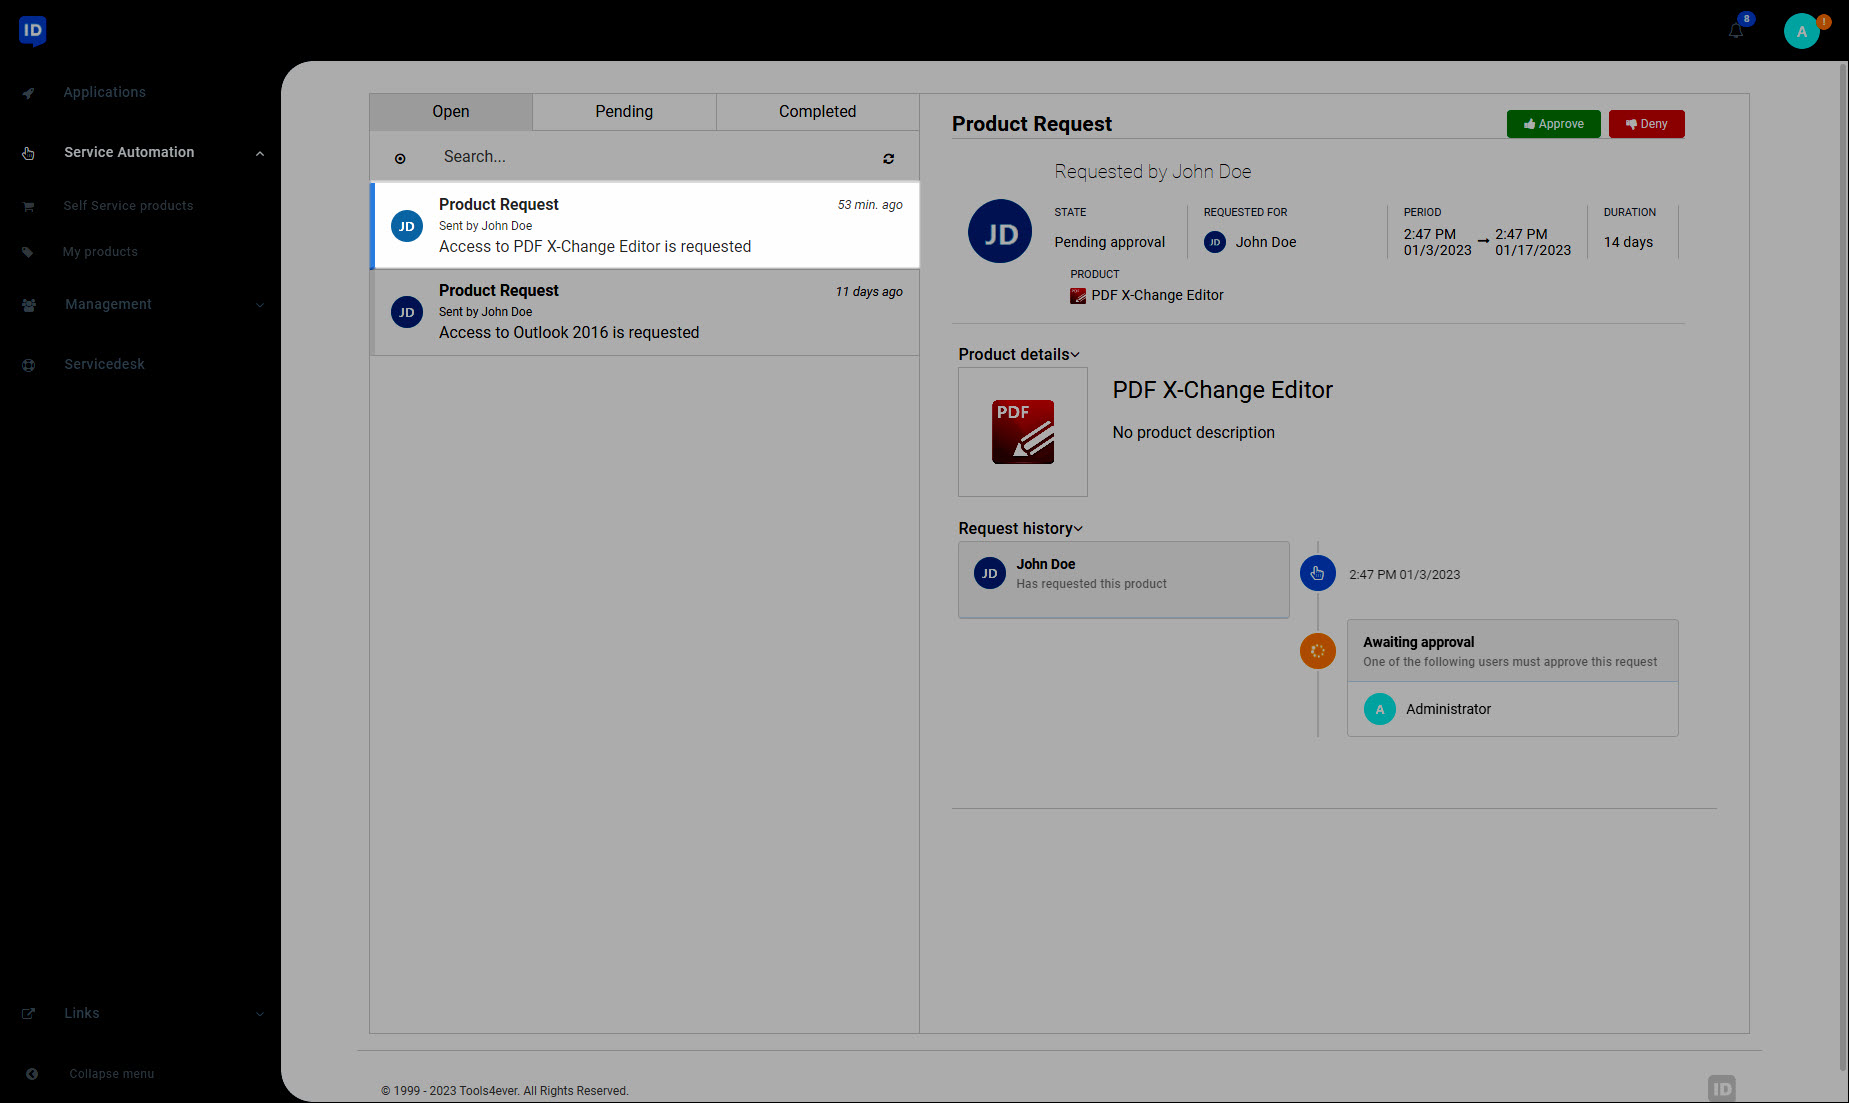
Task: Click the ID logo in top-left corner
Action: coord(32,30)
